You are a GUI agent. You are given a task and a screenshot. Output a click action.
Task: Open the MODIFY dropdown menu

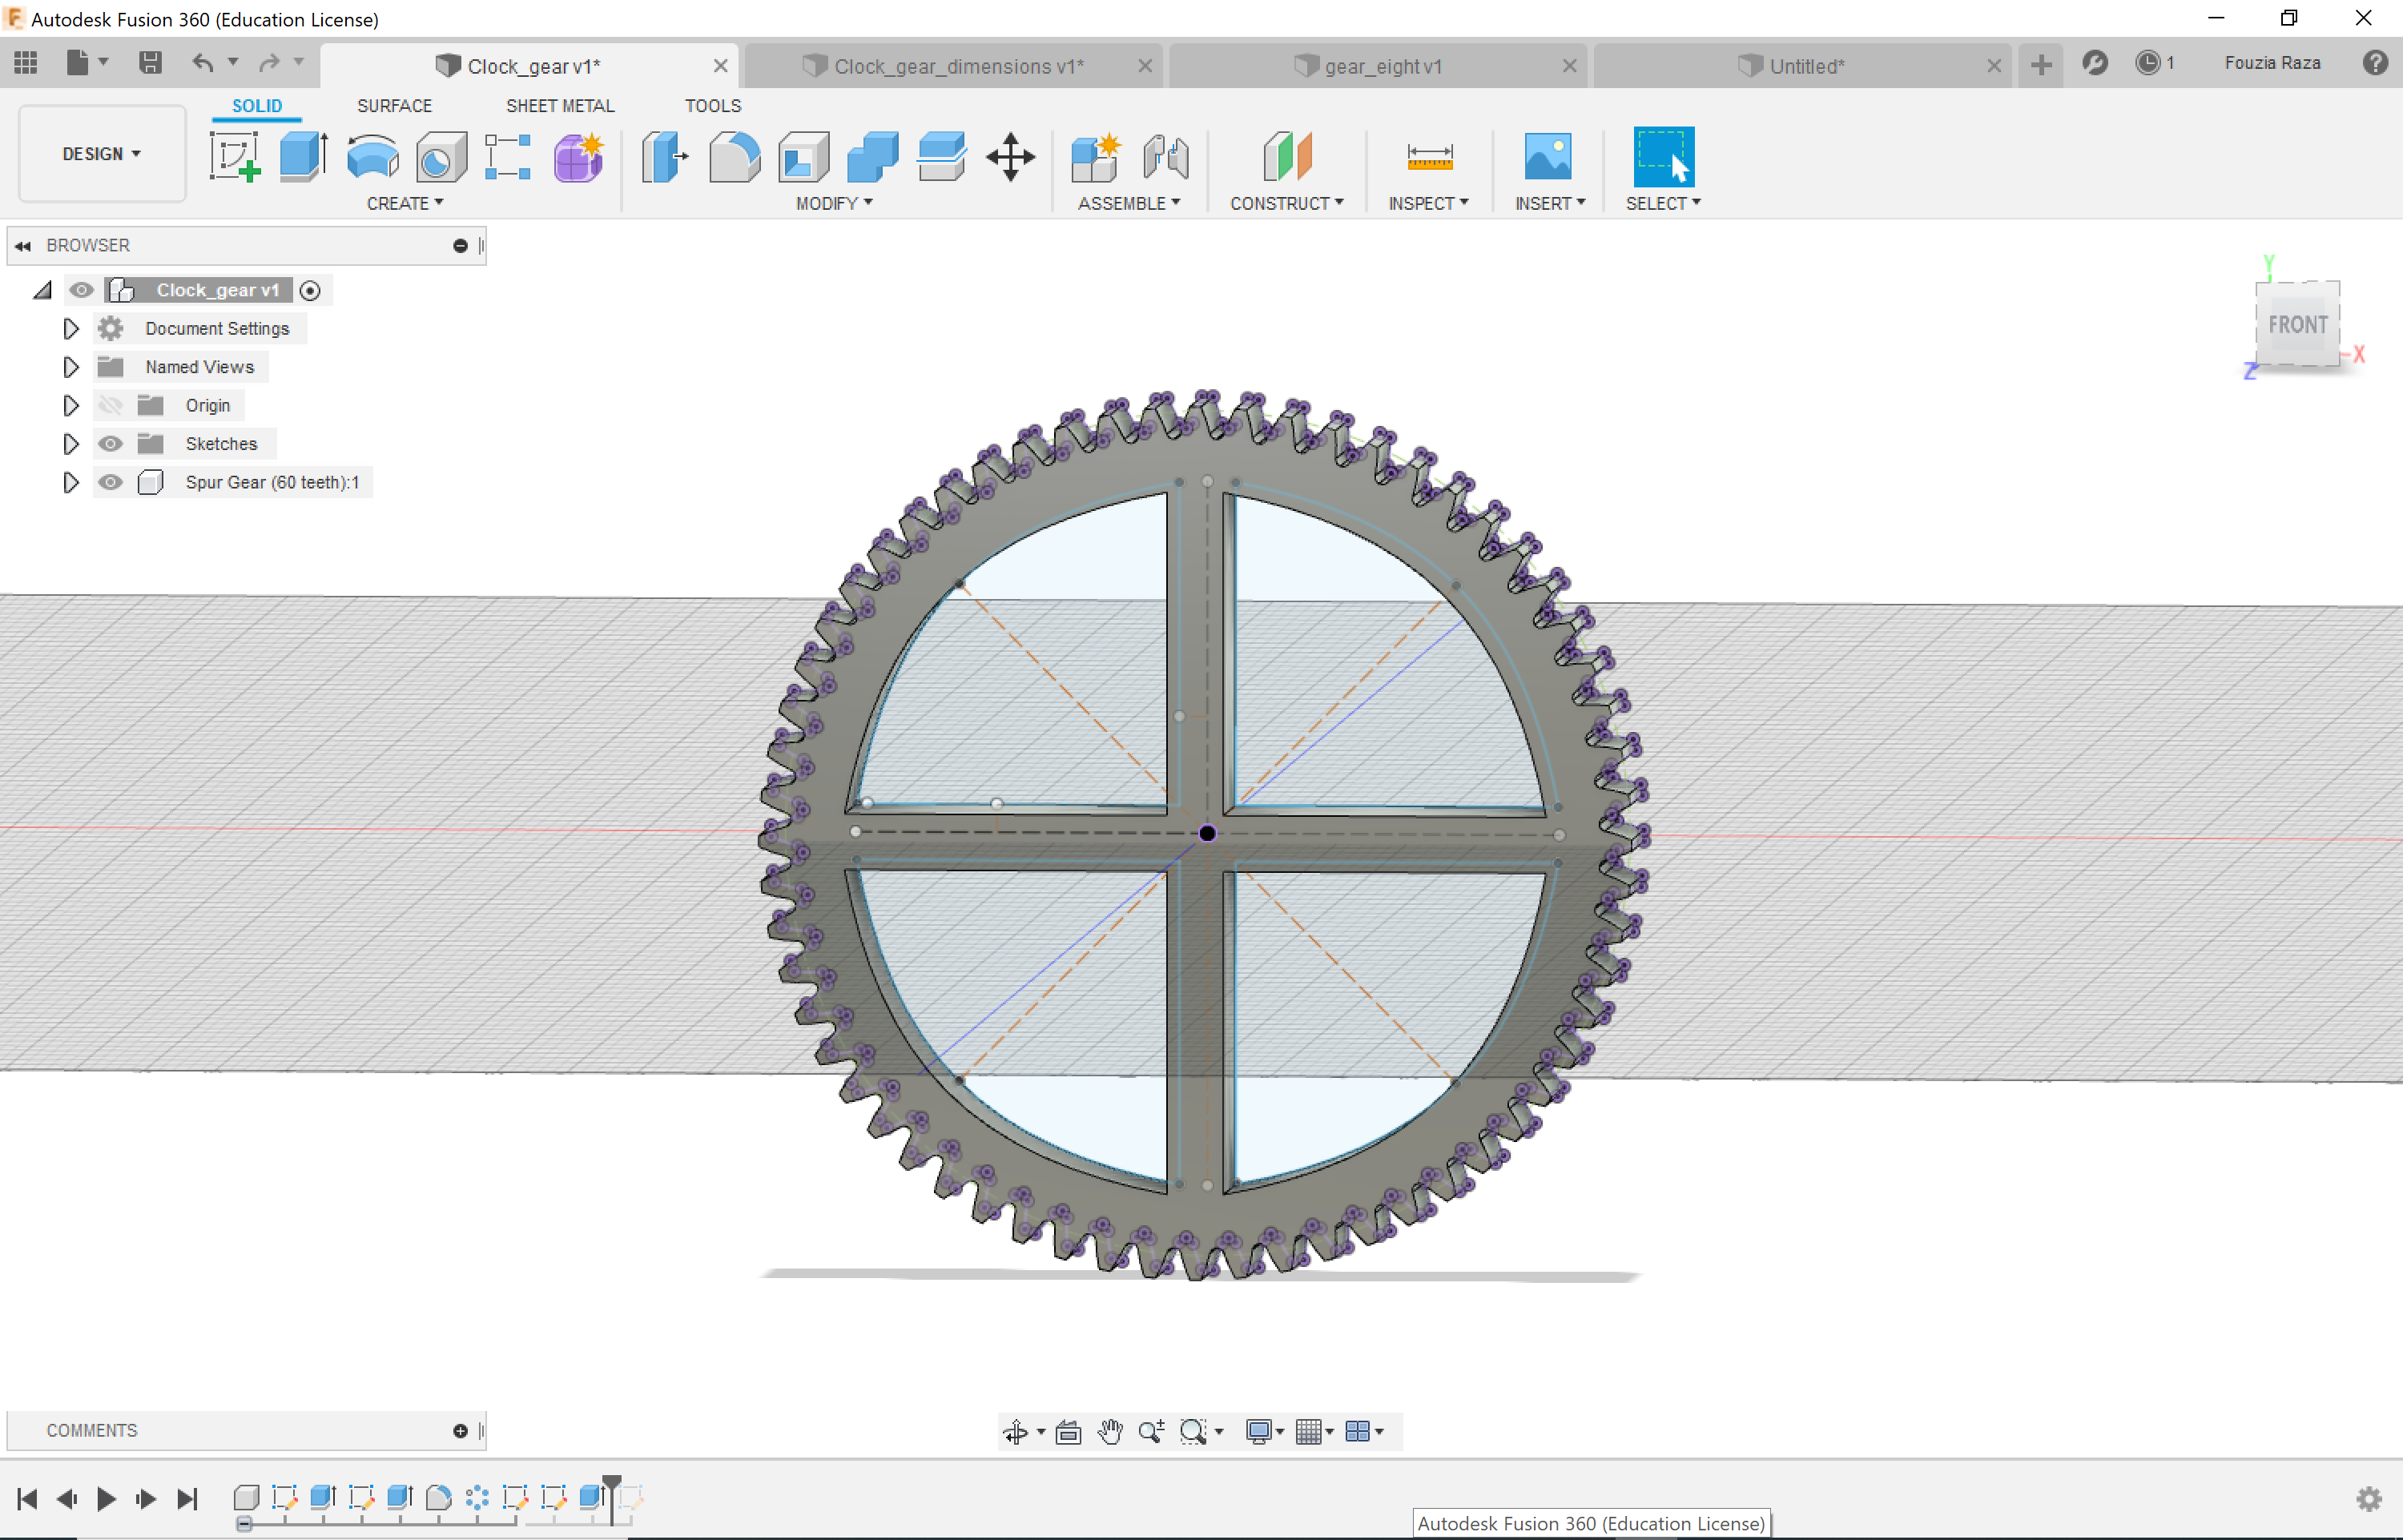(x=834, y=203)
